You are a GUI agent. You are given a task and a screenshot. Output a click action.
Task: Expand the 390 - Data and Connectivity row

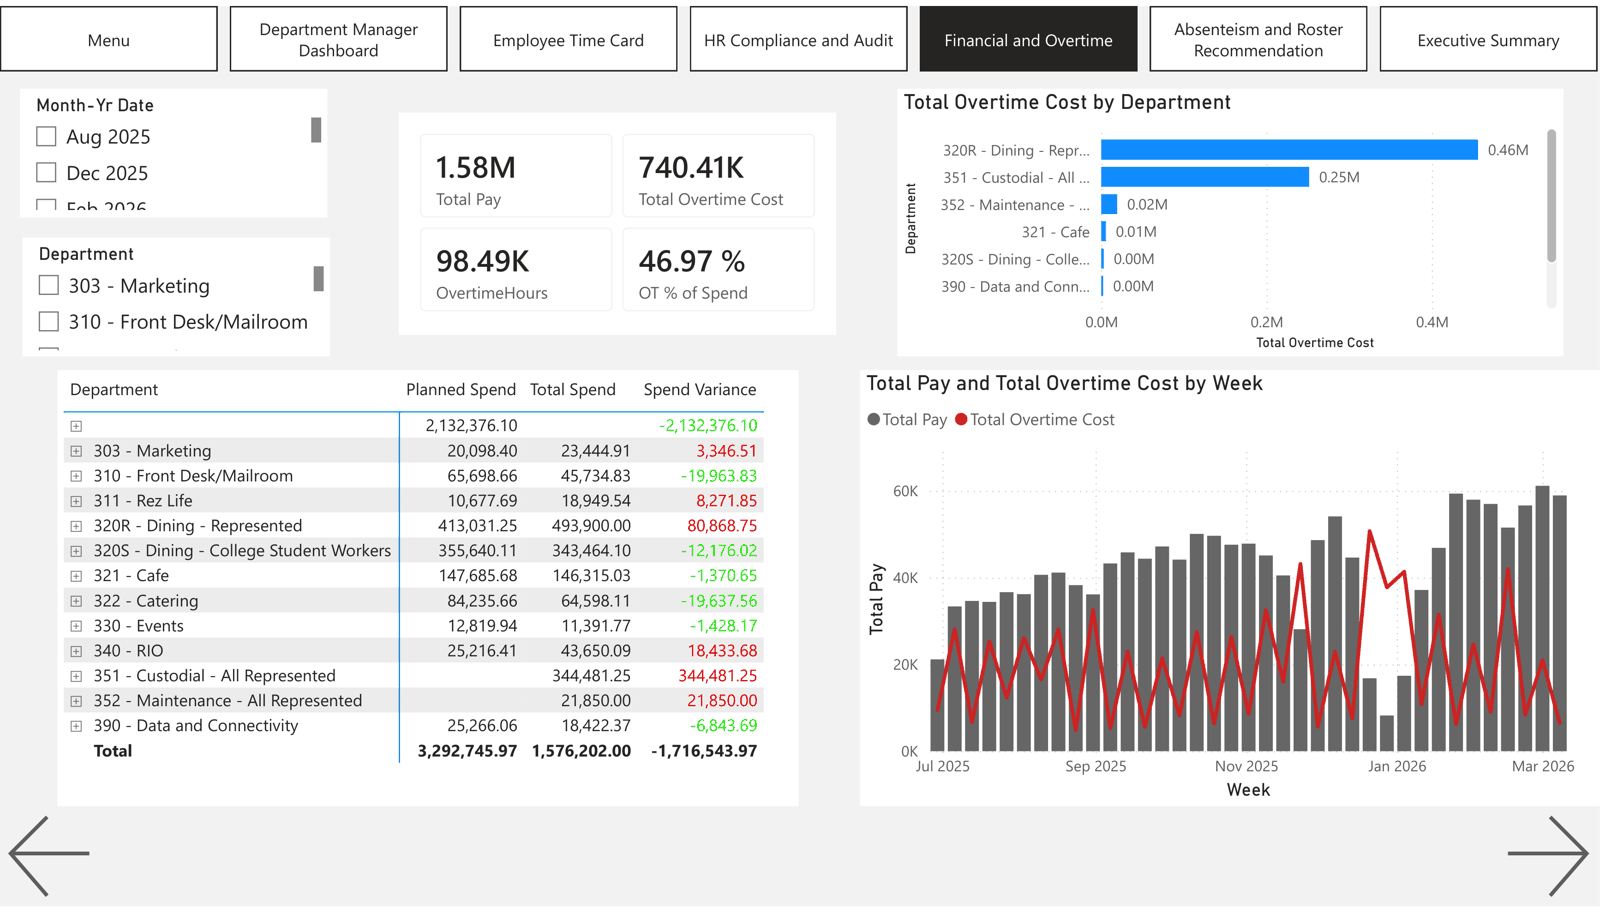pyautogui.click(x=76, y=726)
